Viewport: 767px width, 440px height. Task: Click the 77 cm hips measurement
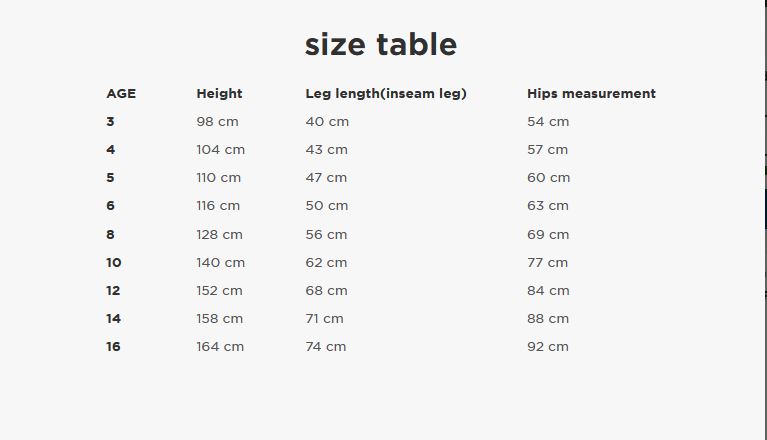click(x=547, y=262)
